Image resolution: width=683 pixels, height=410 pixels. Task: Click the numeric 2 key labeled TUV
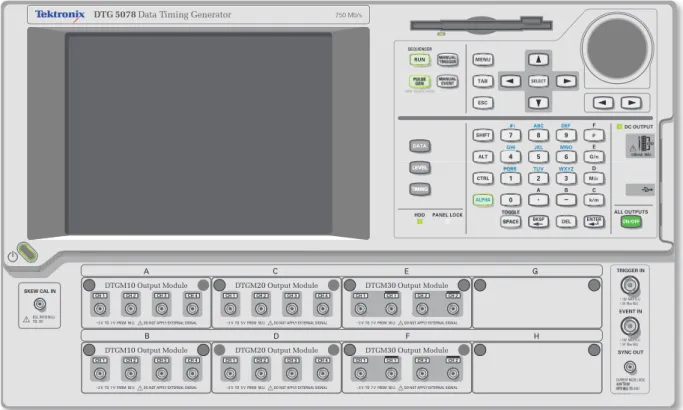coord(538,178)
